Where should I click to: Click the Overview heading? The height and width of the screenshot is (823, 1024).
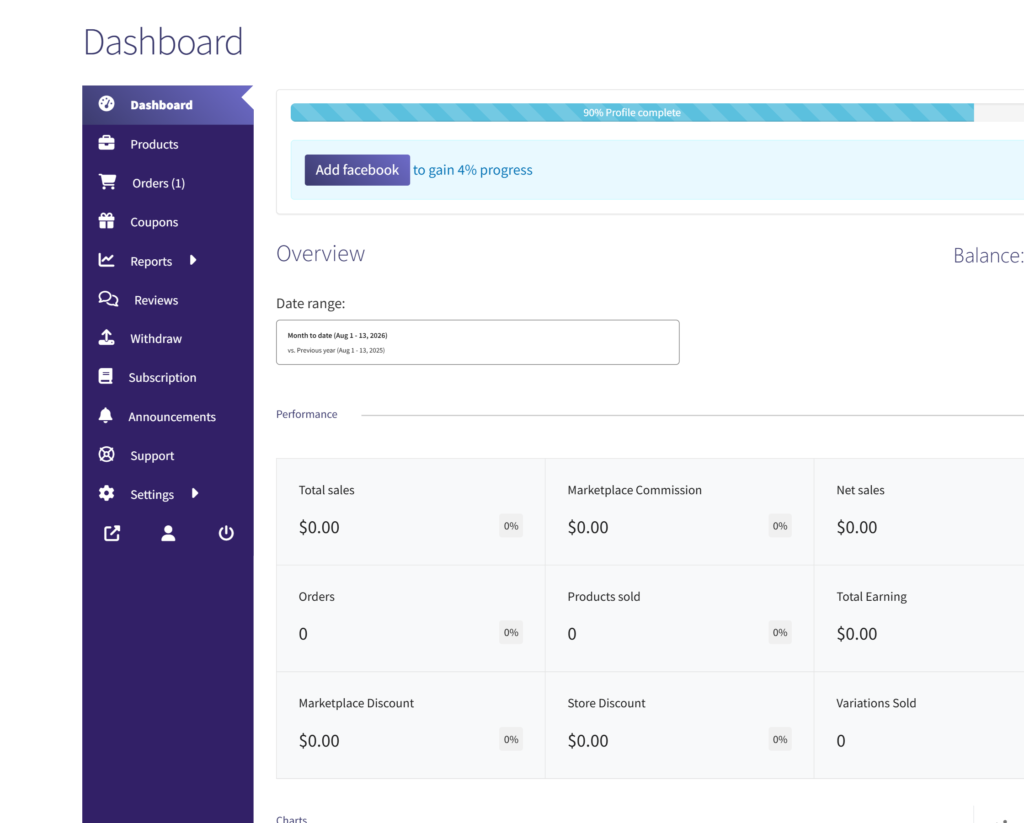(x=321, y=253)
